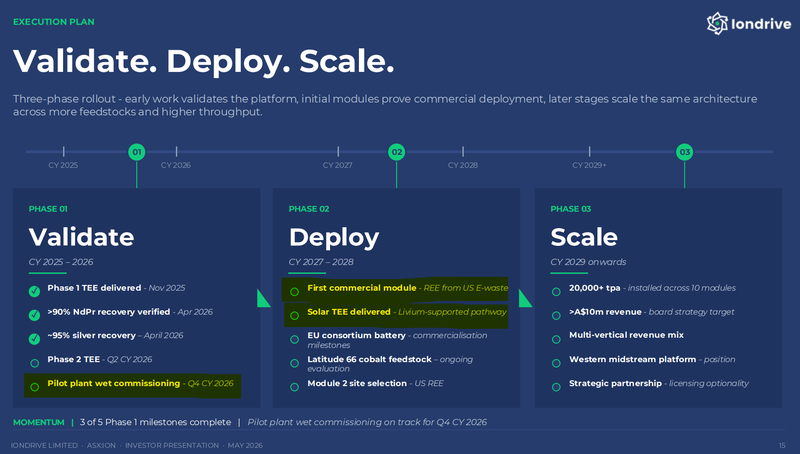The height and width of the screenshot is (454, 800).
Task: Click the checkmark beside ~95% silver recovery
Action: [34, 339]
